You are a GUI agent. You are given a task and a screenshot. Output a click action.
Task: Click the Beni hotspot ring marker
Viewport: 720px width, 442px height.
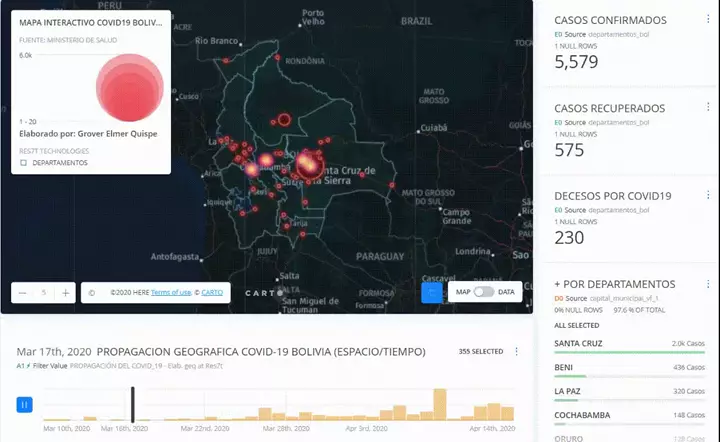coord(284,120)
